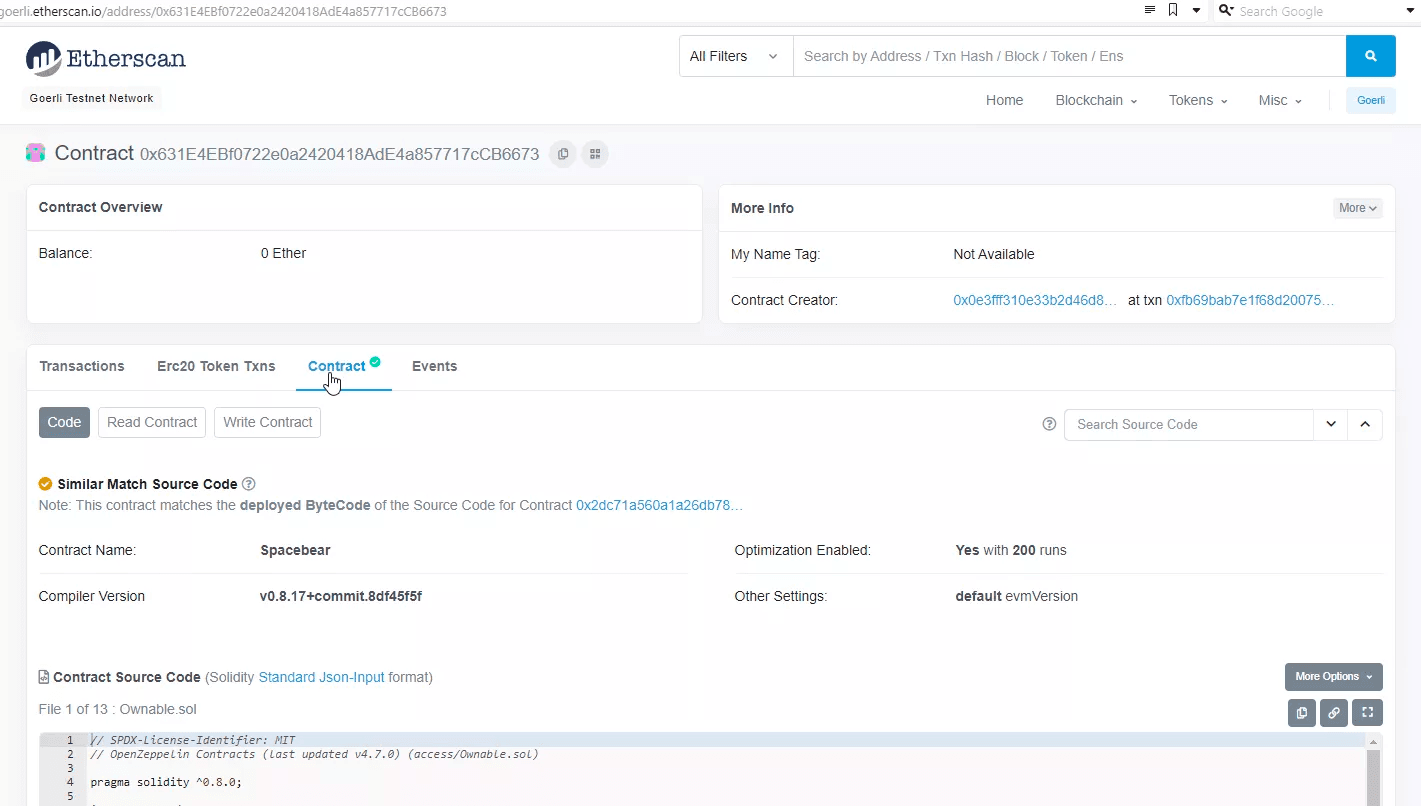This screenshot has width=1421, height=806.
Task: Click contract name Spacebear
Action: pyautogui.click(x=295, y=550)
